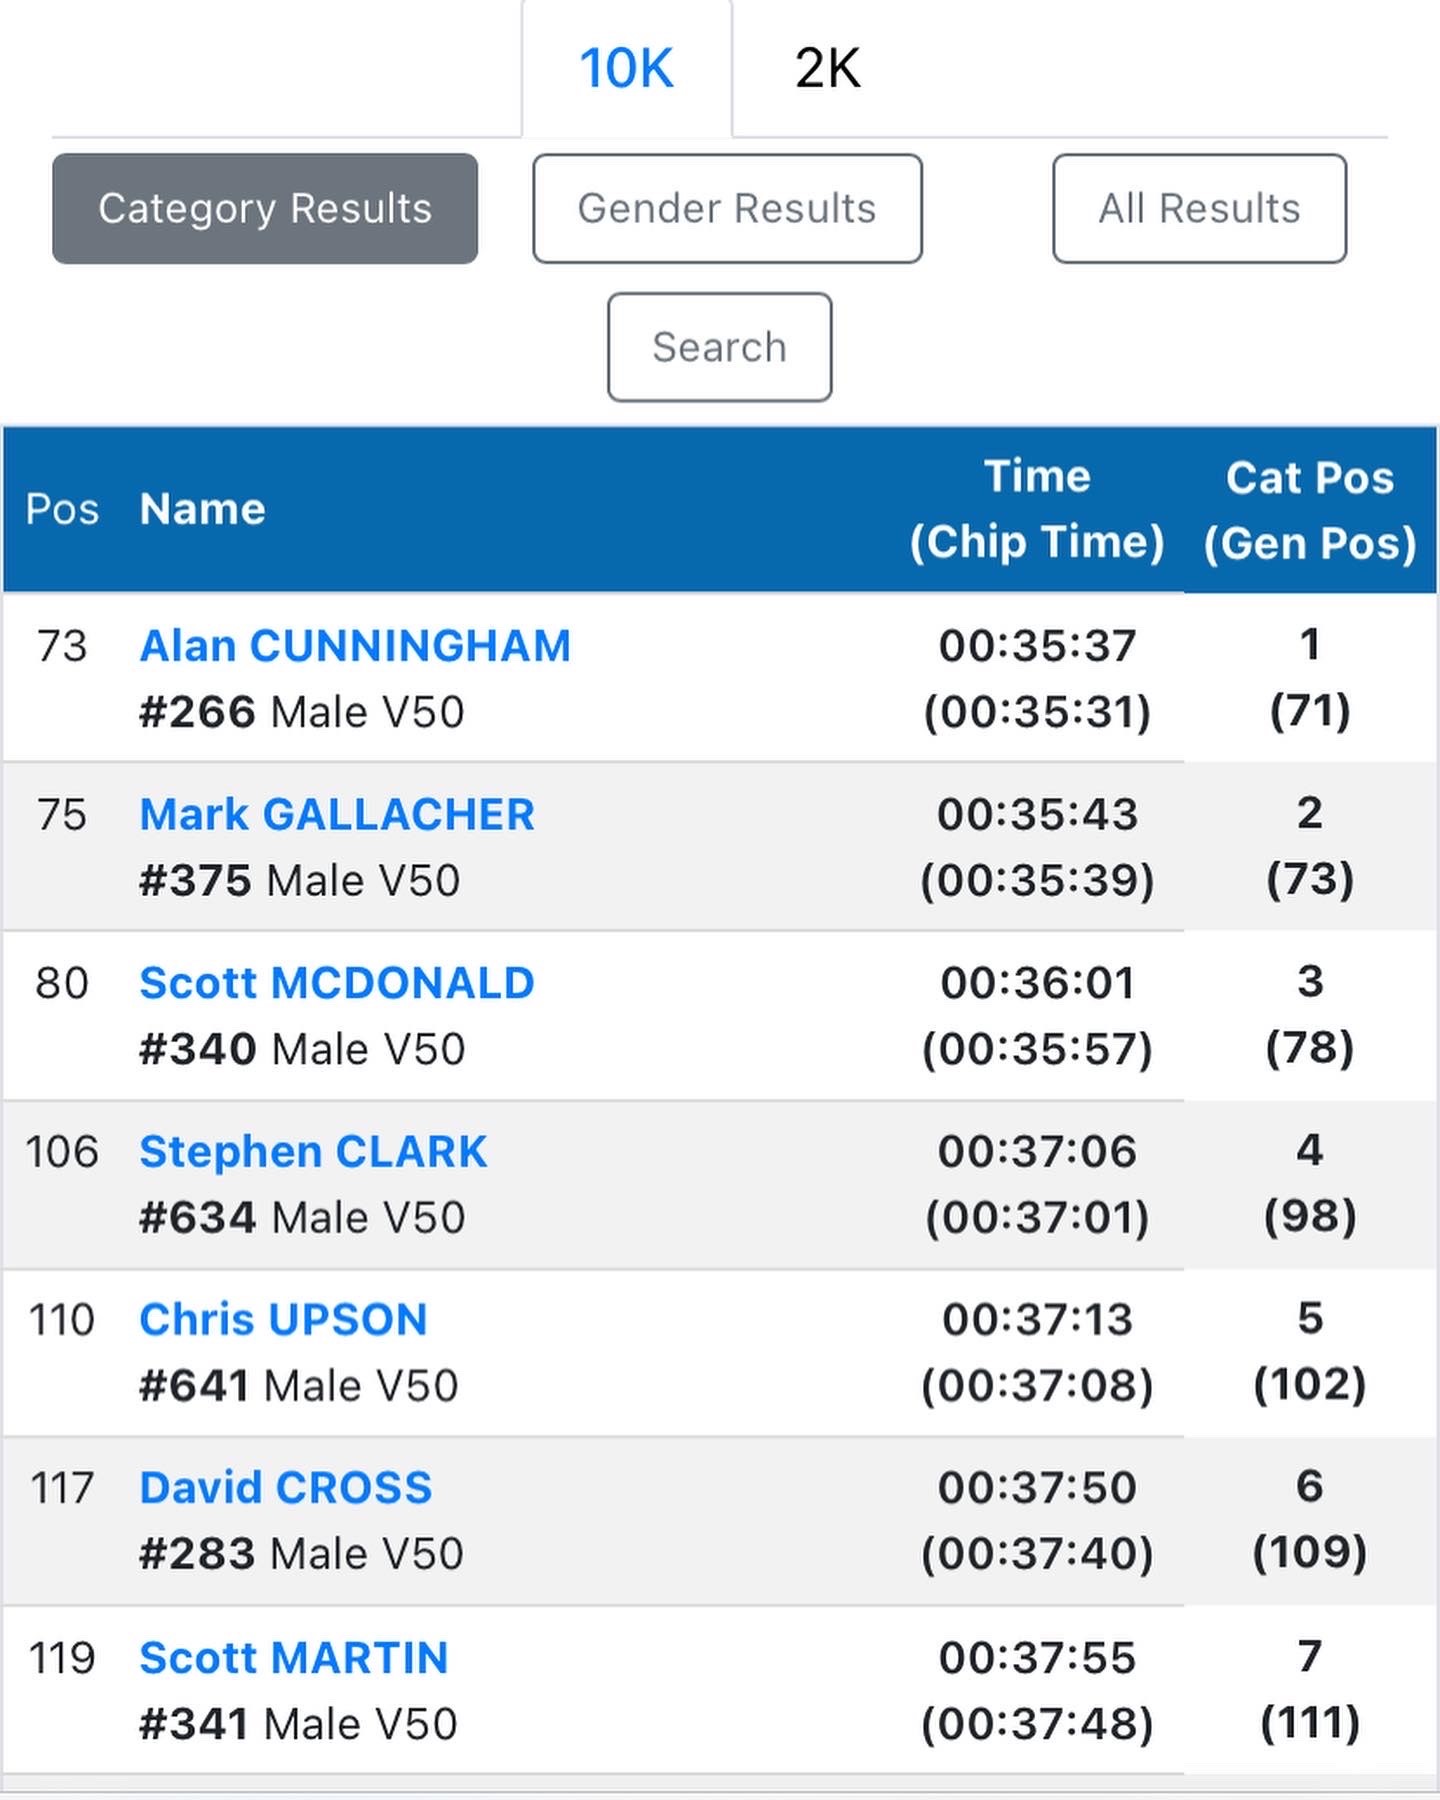Click the Name column header
The height and width of the screenshot is (1800, 1440).
(x=203, y=509)
